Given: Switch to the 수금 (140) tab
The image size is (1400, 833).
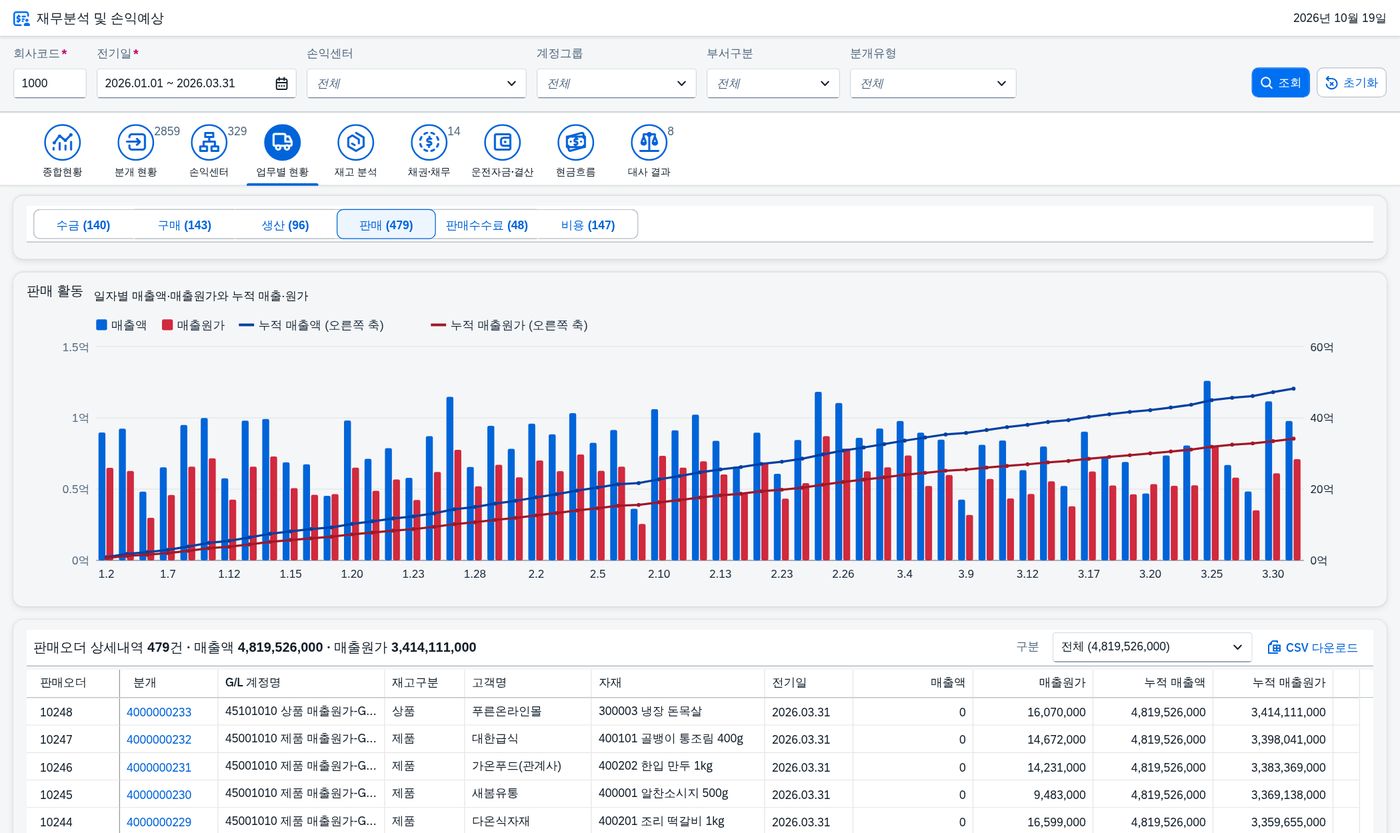Looking at the screenshot, I should coord(83,225).
